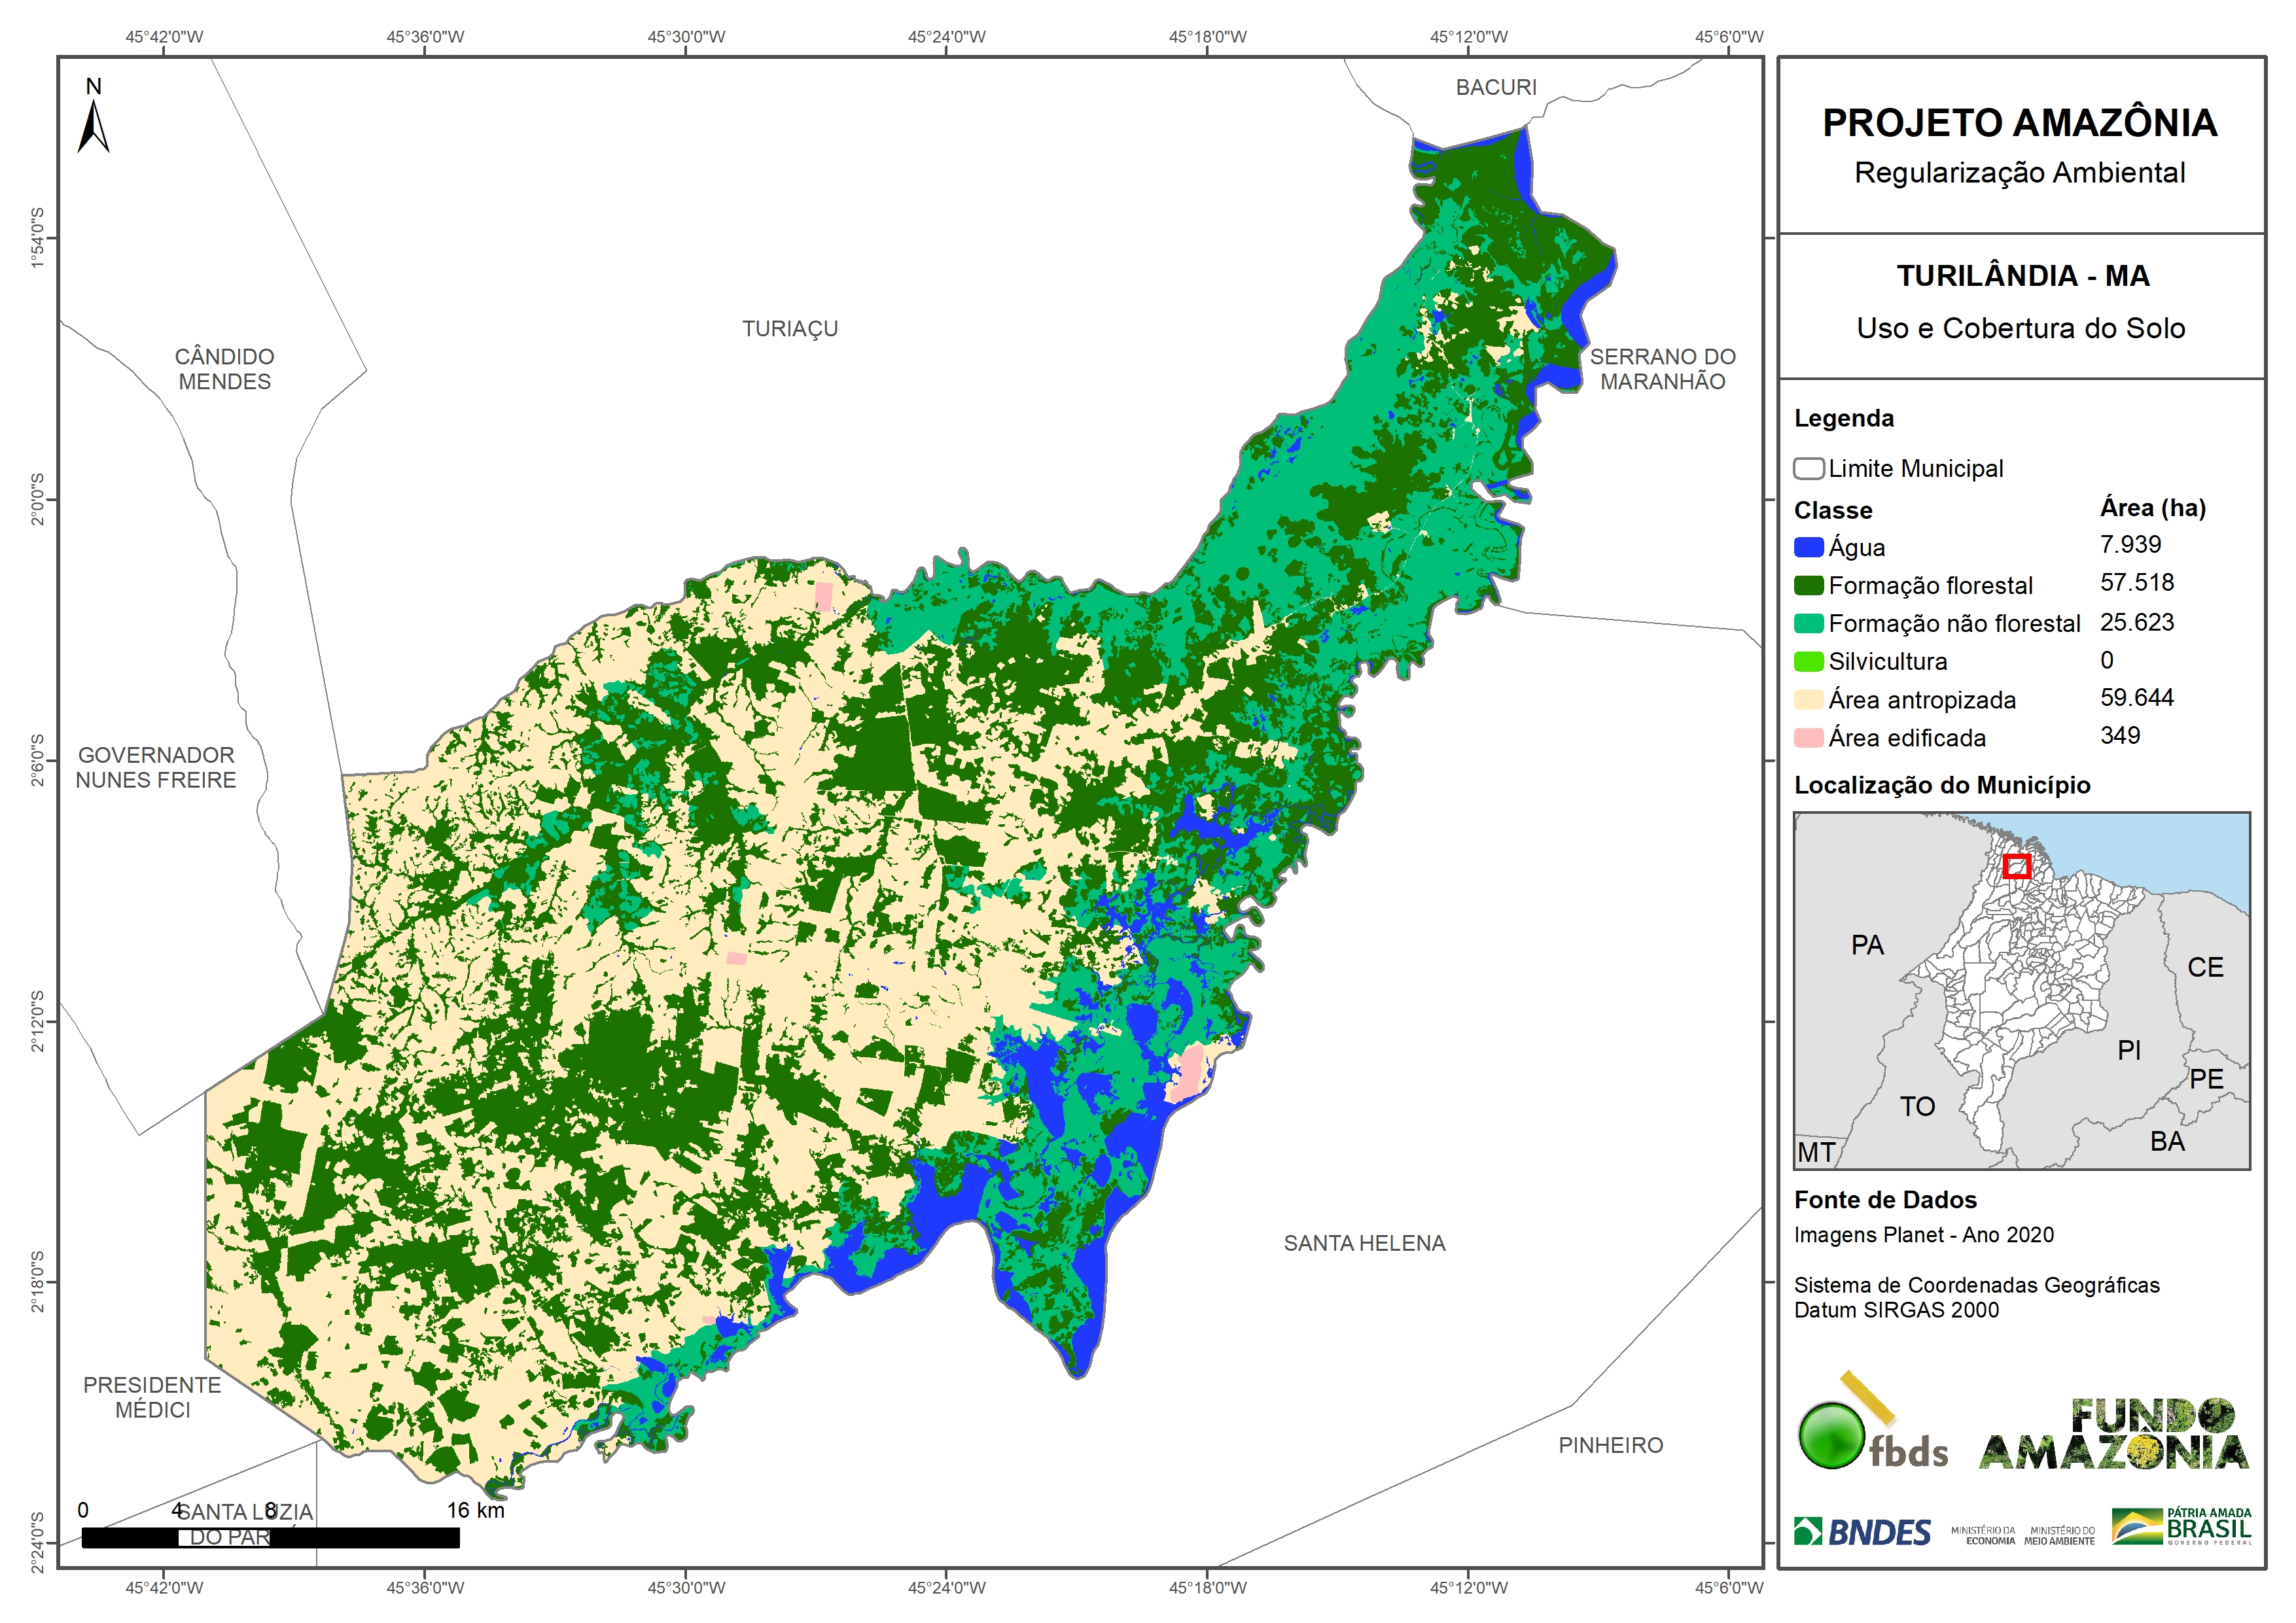This screenshot has height=1623, width=2296.
Task: Click the blue Água legend swatch
Action: coord(1808,547)
